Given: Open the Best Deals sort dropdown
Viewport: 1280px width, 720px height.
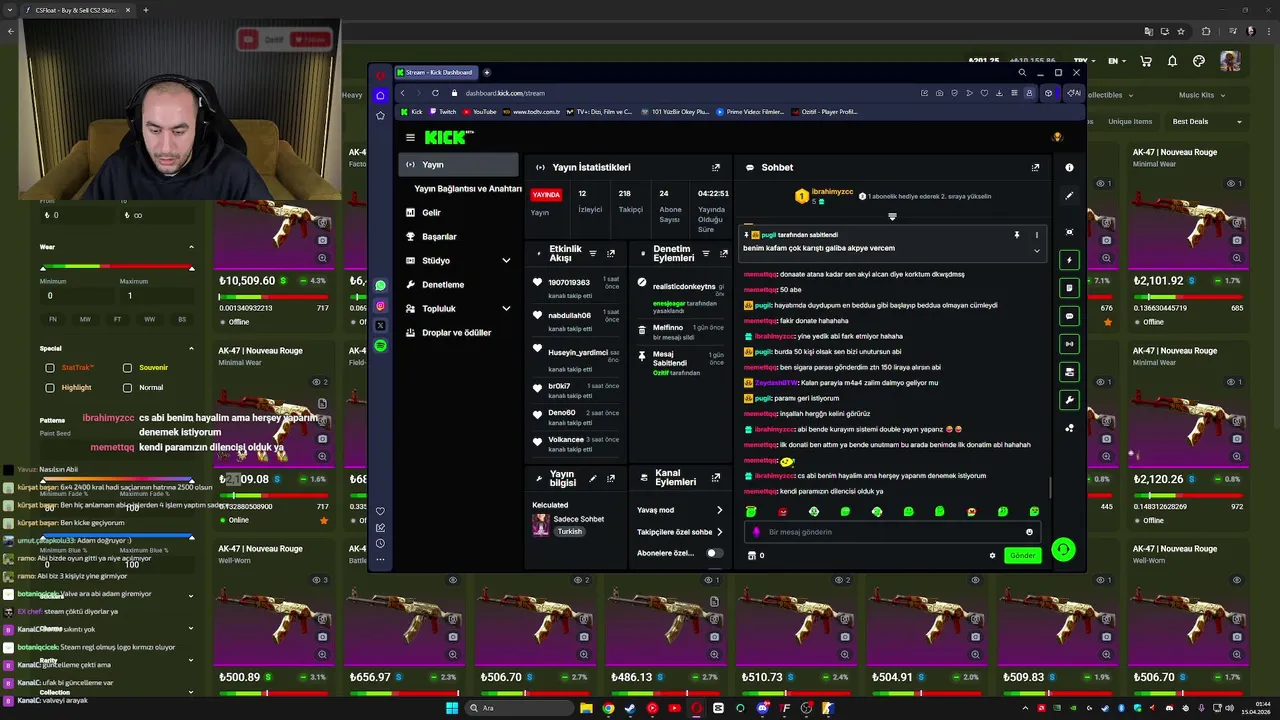Looking at the screenshot, I should [x=1207, y=122].
